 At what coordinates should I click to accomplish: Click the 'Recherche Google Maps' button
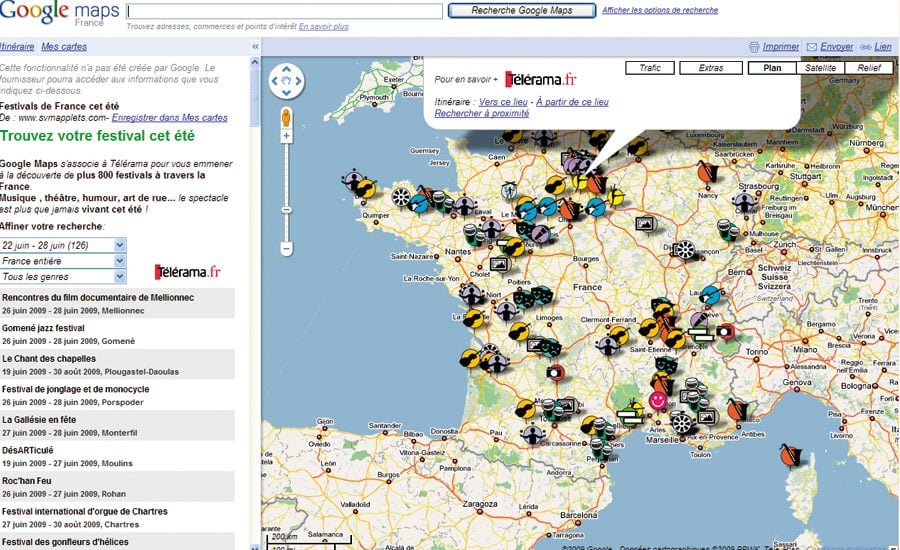[x=522, y=10]
